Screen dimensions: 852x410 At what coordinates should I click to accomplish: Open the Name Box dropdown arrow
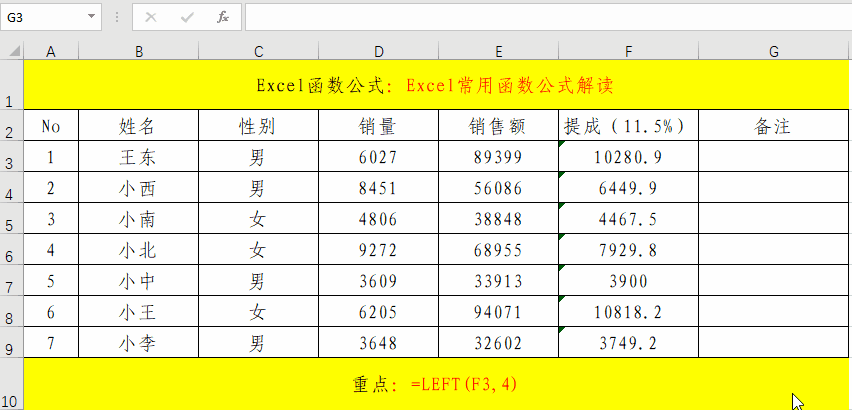91,17
